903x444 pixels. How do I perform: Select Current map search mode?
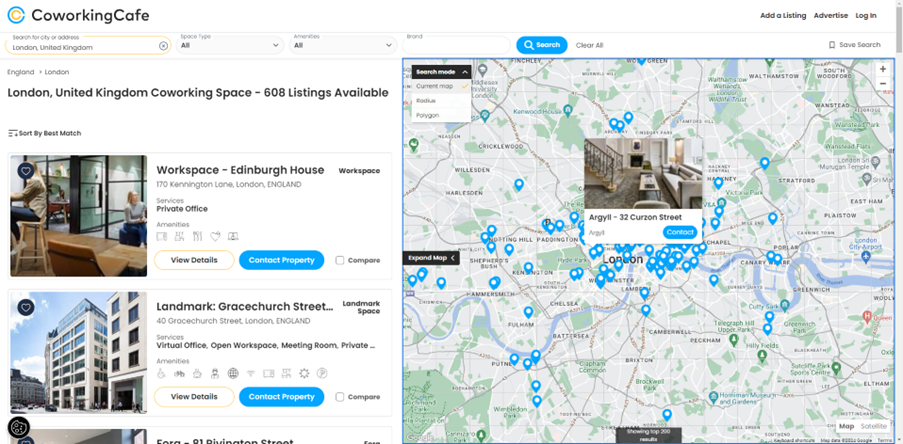coord(442,86)
